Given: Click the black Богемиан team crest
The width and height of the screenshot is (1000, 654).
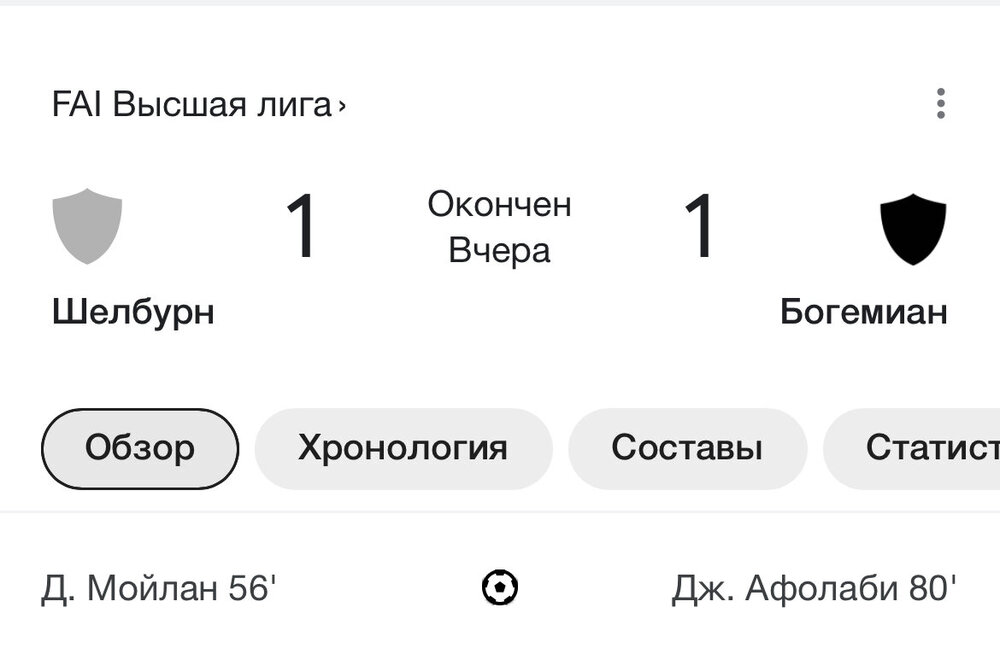Looking at the screenshot, I should coord(912,229).
